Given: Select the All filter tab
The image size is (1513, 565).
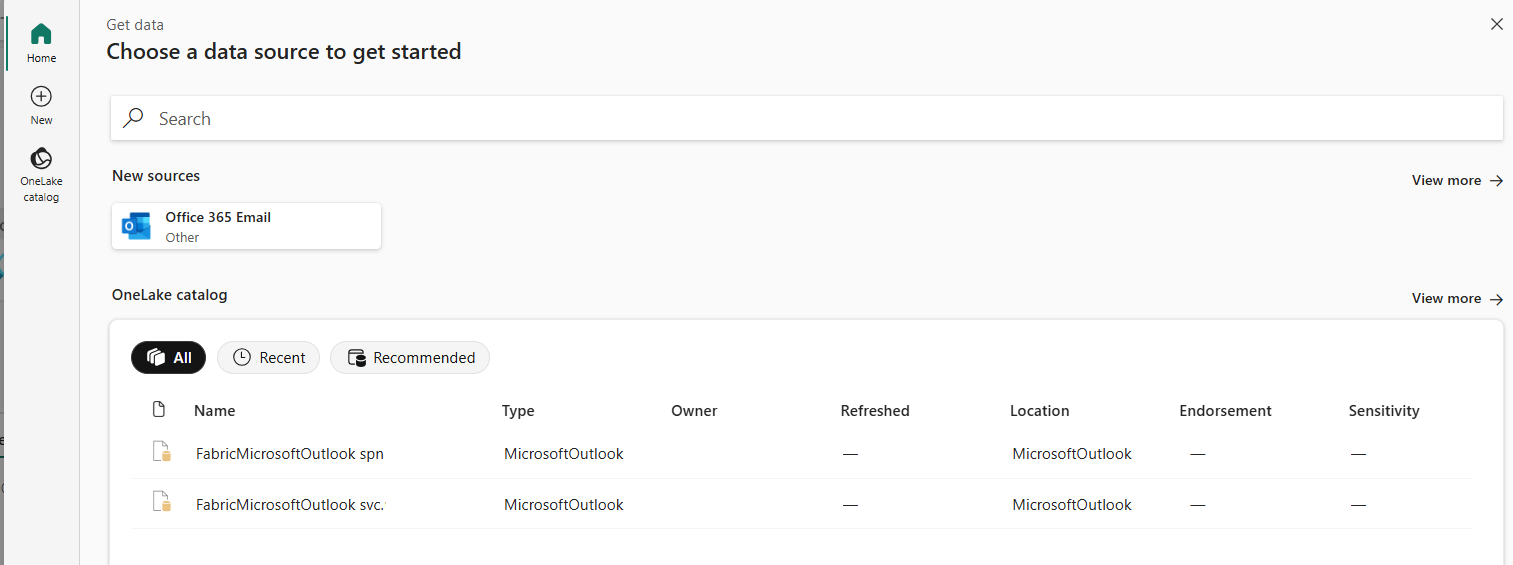Looking at the screenshot, I should [168, 357].
